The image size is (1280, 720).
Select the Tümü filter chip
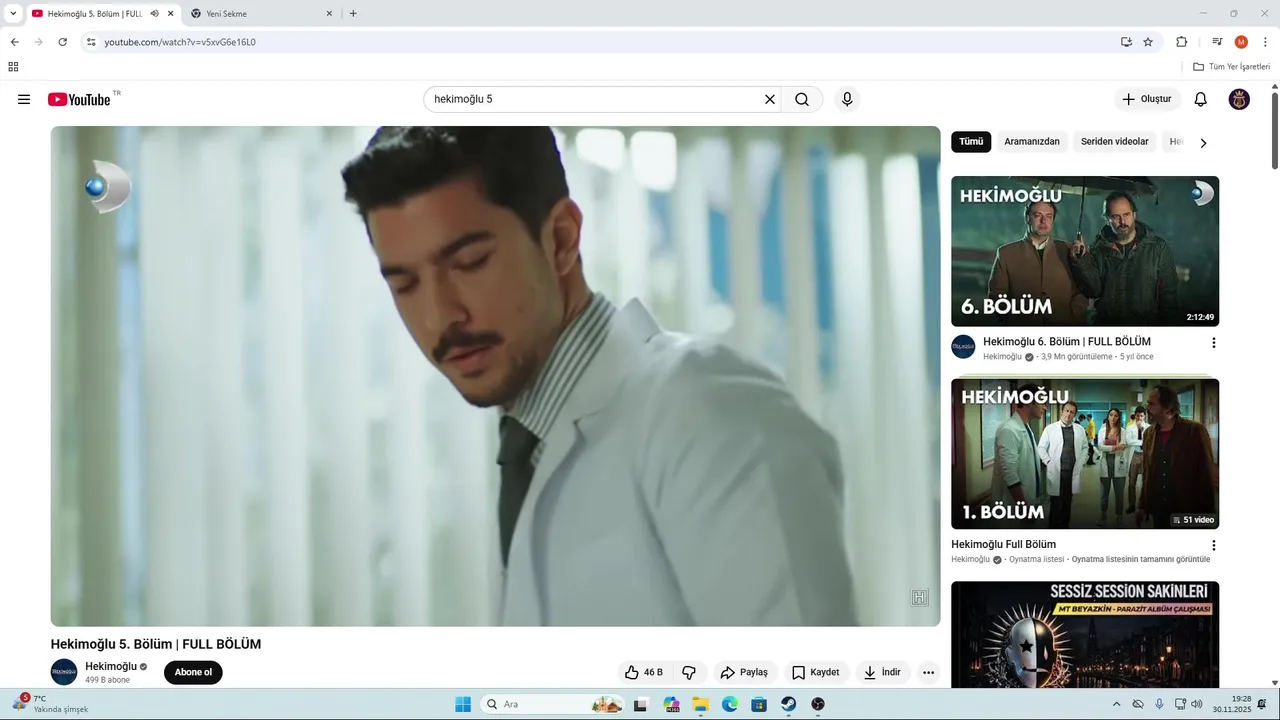[971, 142]
